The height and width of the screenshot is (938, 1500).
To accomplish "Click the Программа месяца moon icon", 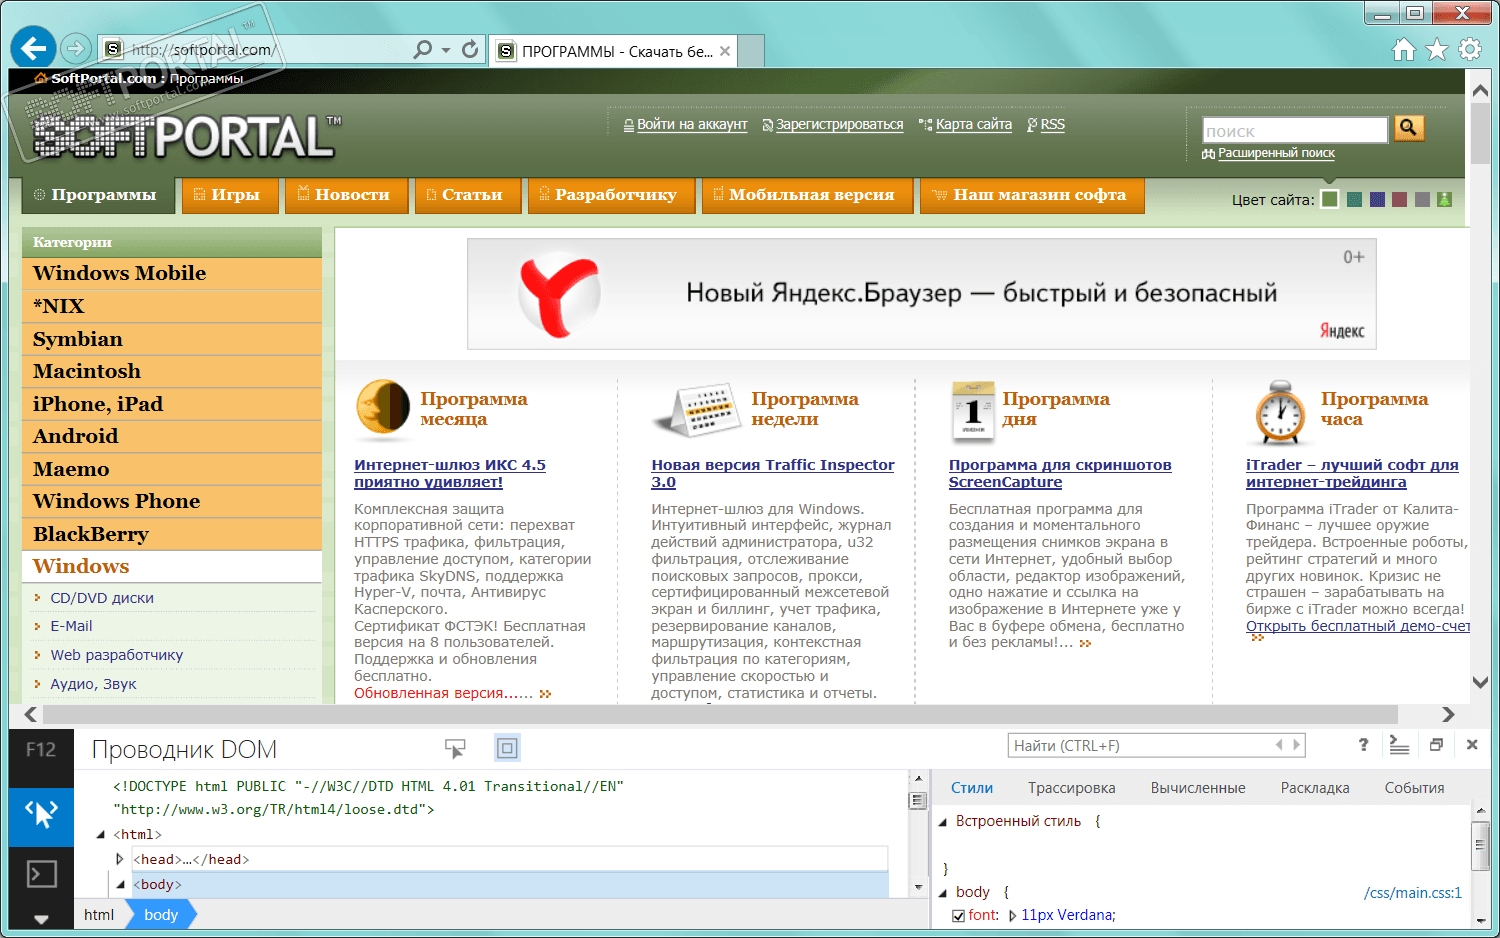I will 383,409.
